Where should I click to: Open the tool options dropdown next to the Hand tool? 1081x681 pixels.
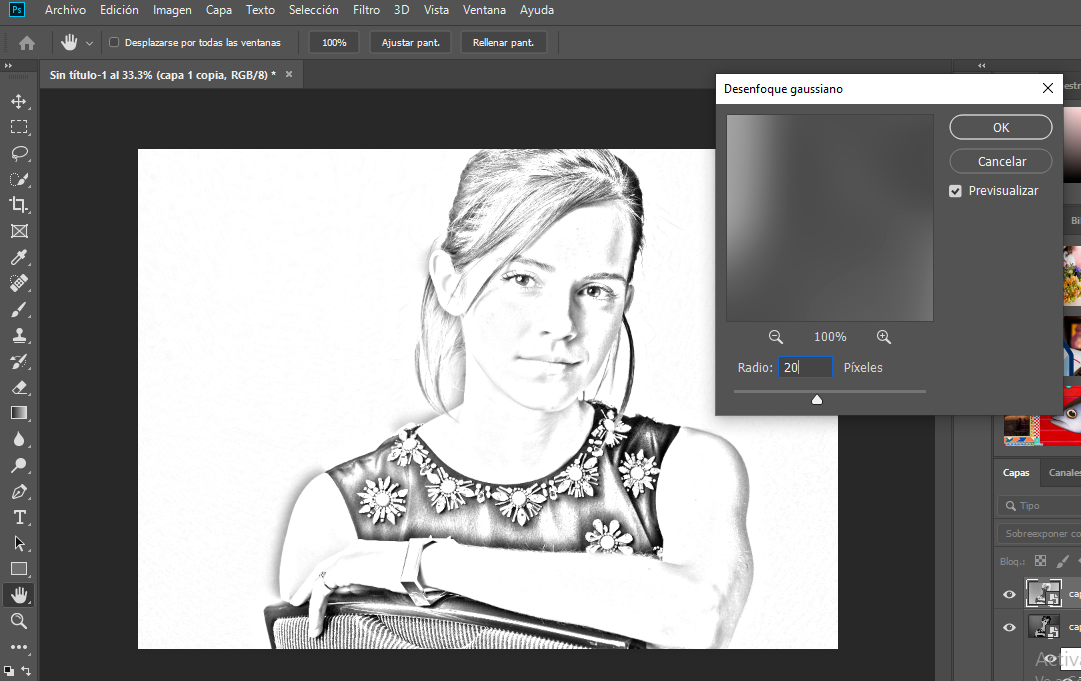click(90, 42)
